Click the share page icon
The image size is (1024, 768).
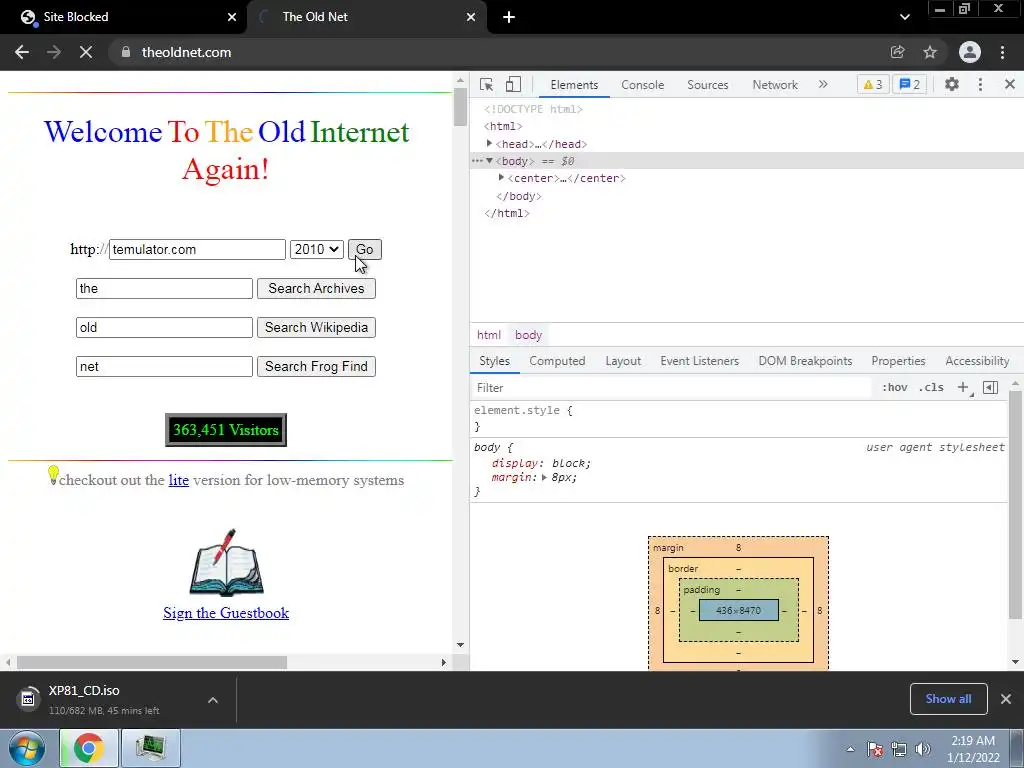tap(897, 52)
